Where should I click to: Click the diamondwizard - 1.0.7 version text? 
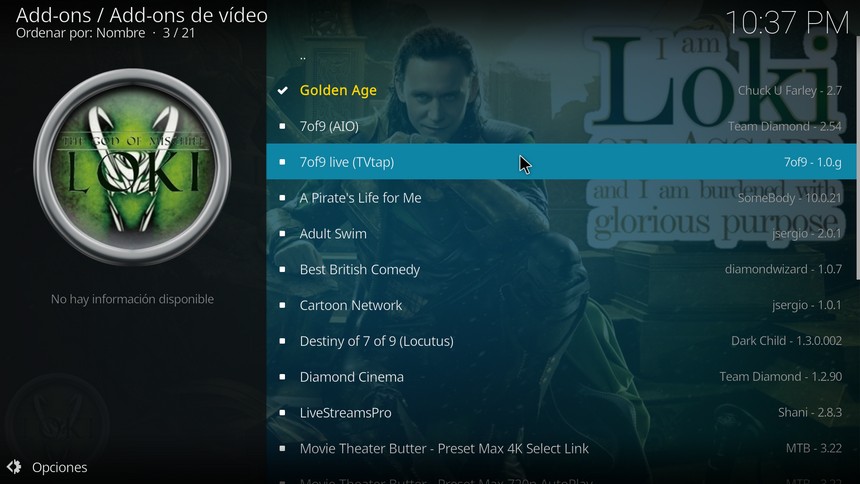click(x=783, y=269)
